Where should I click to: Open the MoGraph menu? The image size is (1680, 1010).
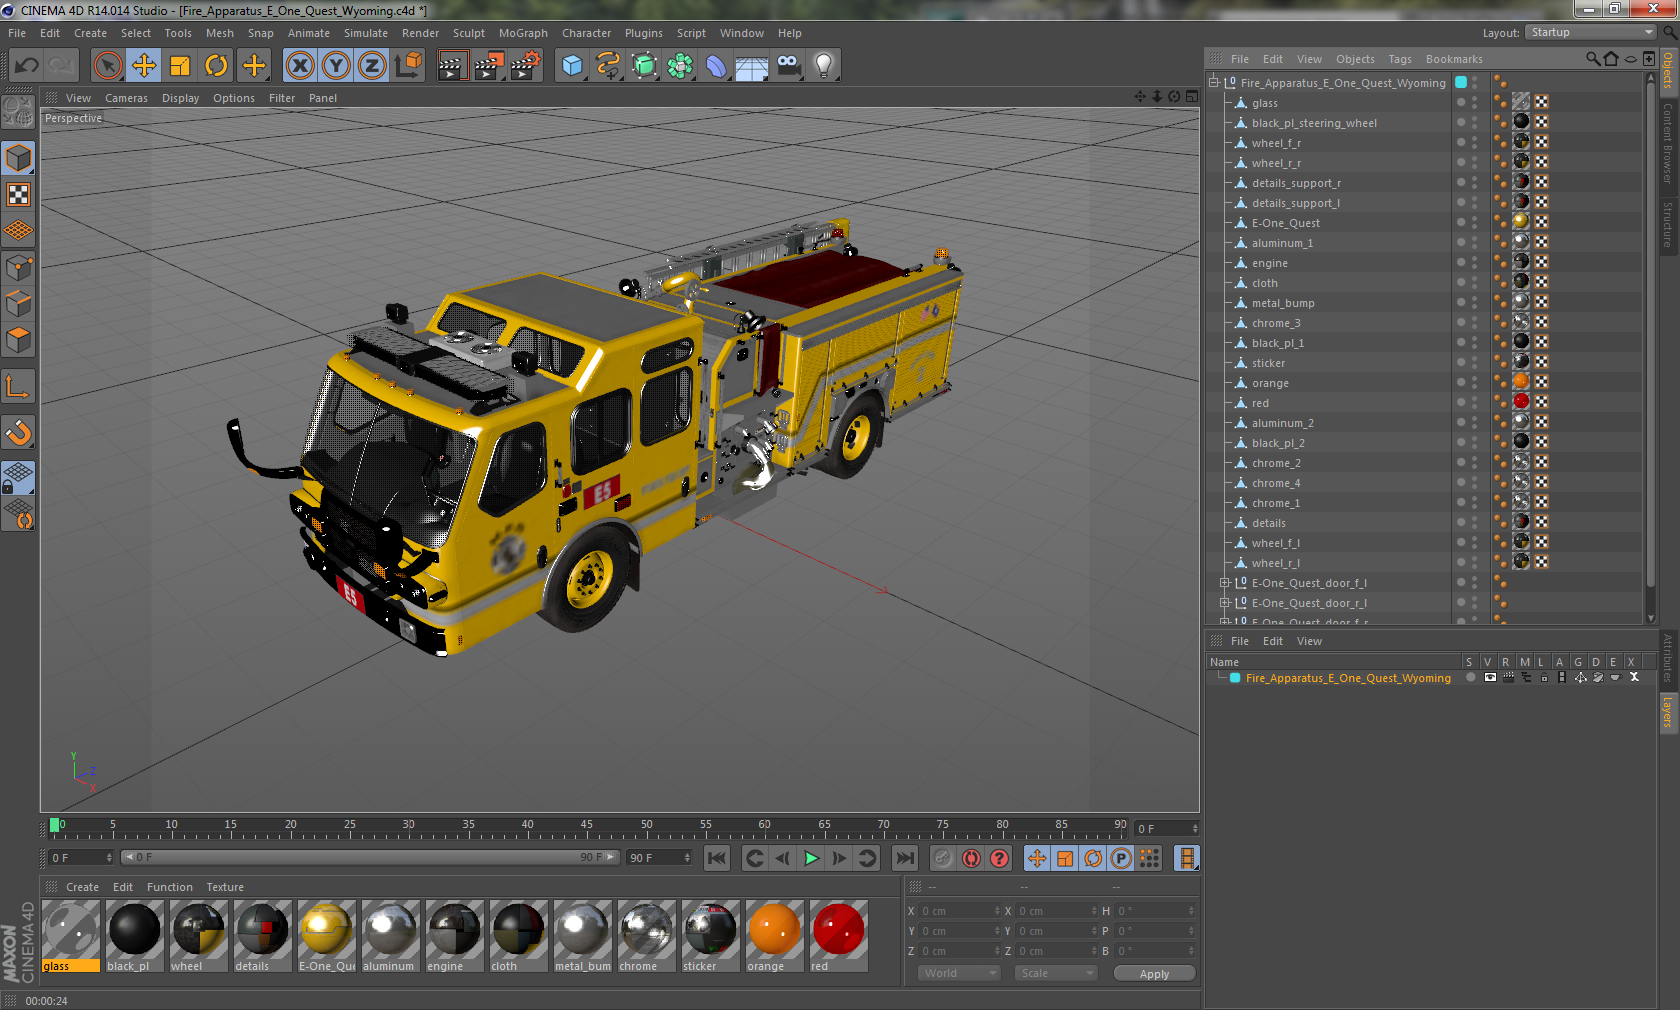(x=523, y=33)
